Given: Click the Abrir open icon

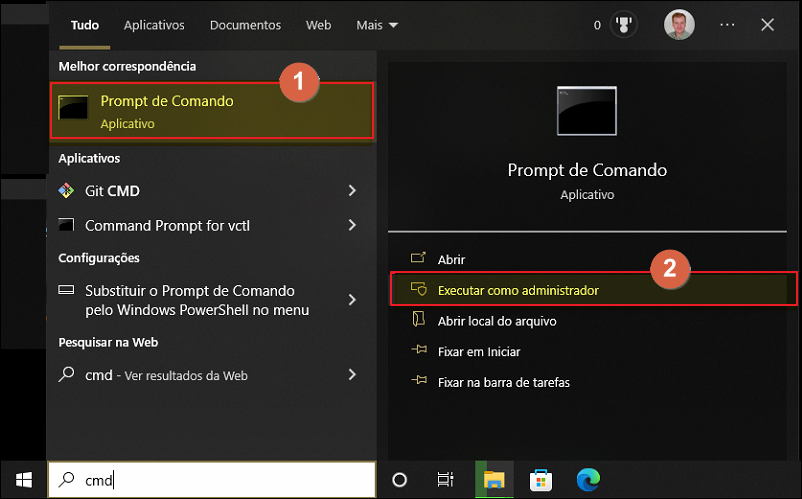Looking at the screenshot, I should (x=418, y=258).
